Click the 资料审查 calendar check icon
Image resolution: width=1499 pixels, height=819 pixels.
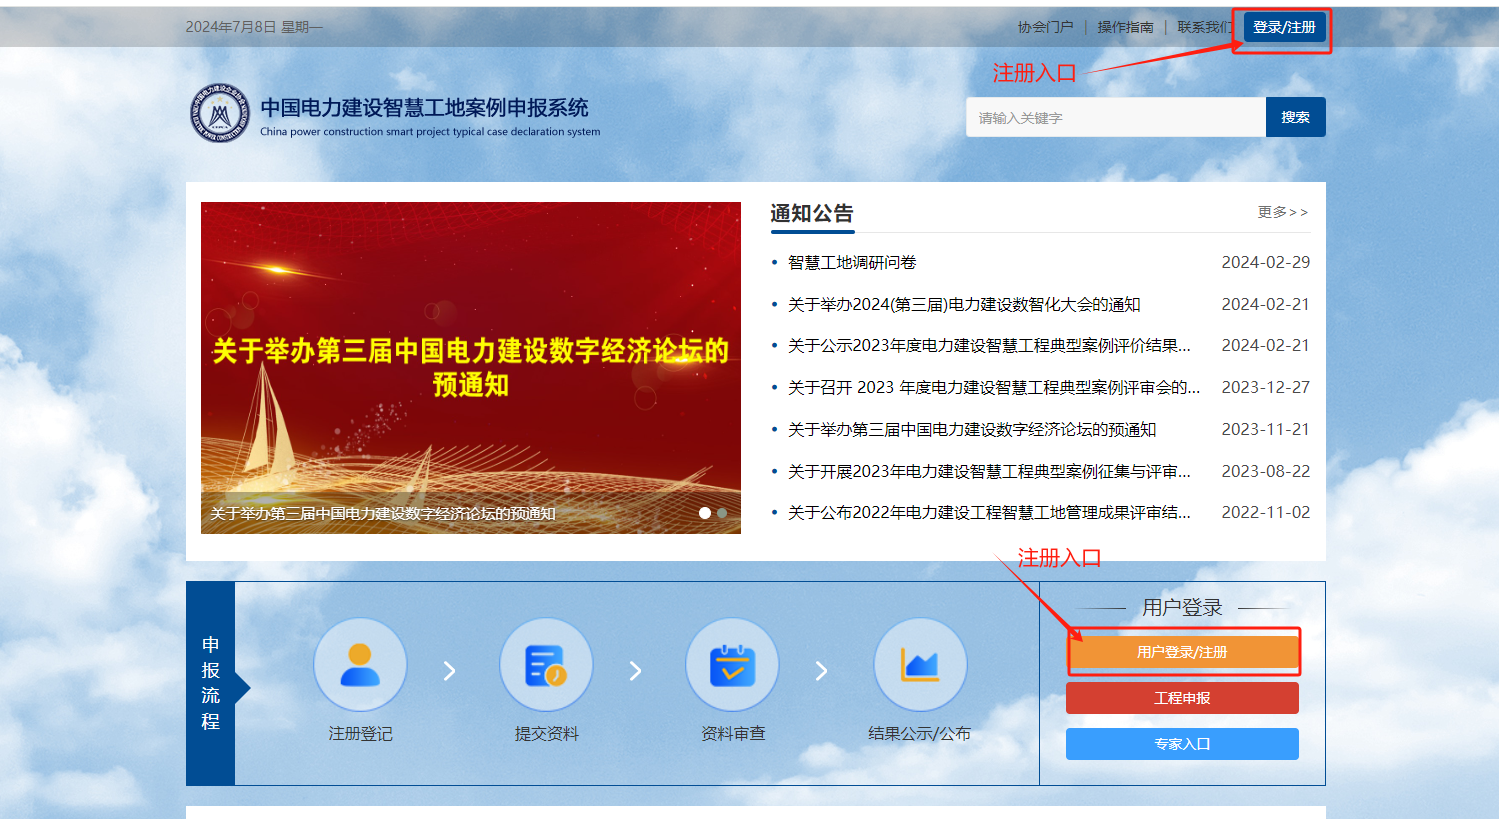[x=732, y=665]
